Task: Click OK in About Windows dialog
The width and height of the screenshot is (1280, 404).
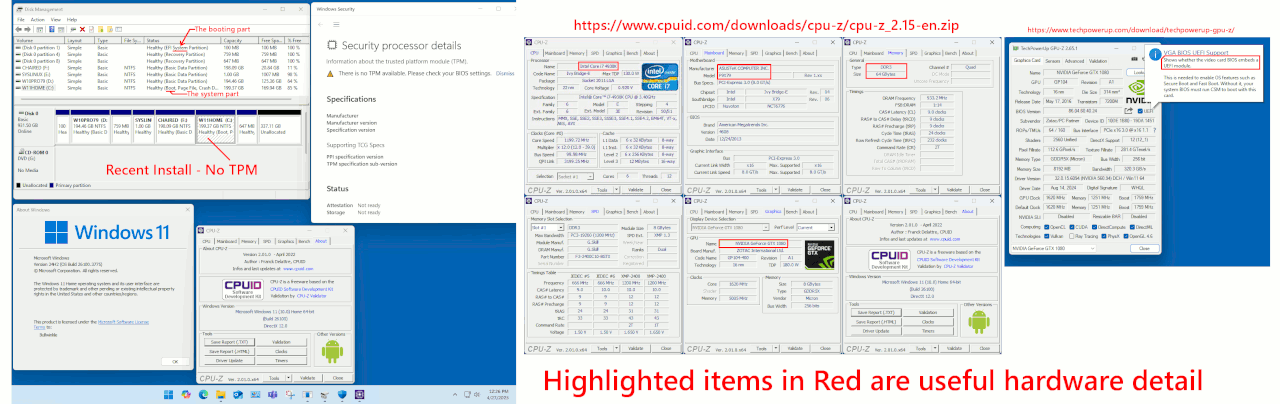Action: pos(175,361)
